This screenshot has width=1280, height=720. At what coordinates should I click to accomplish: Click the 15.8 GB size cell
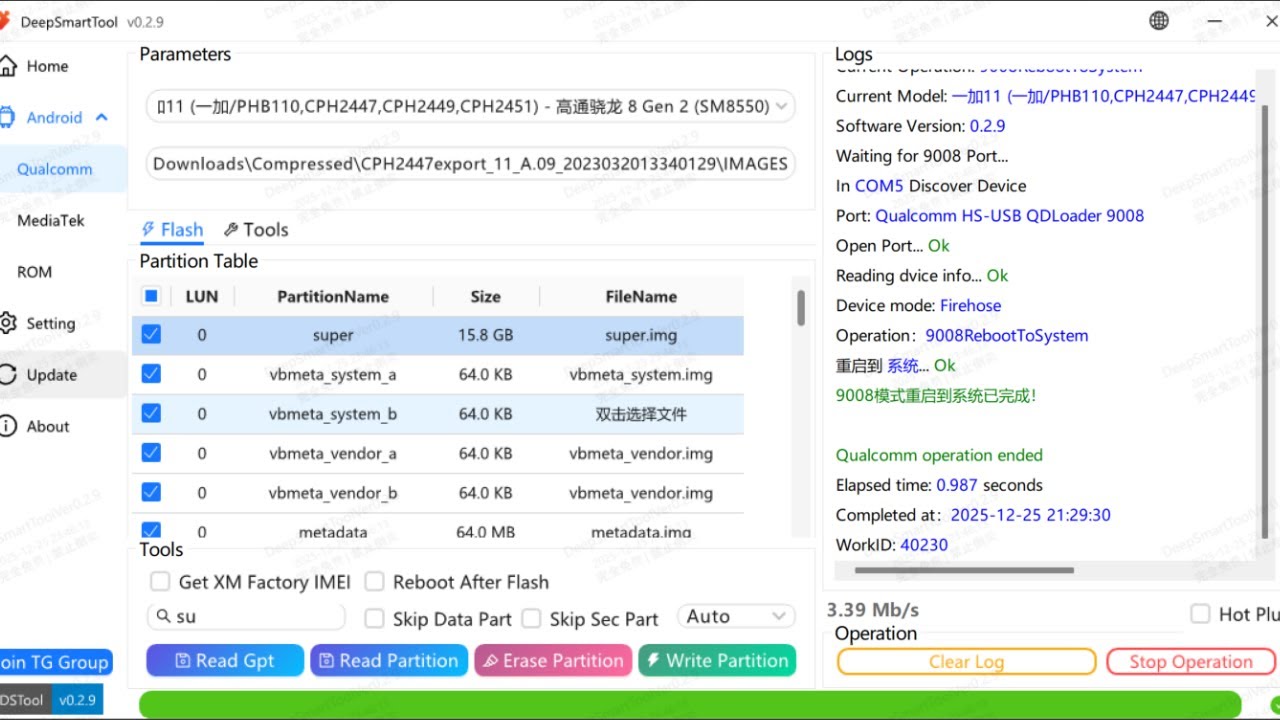tap(486, 335)
